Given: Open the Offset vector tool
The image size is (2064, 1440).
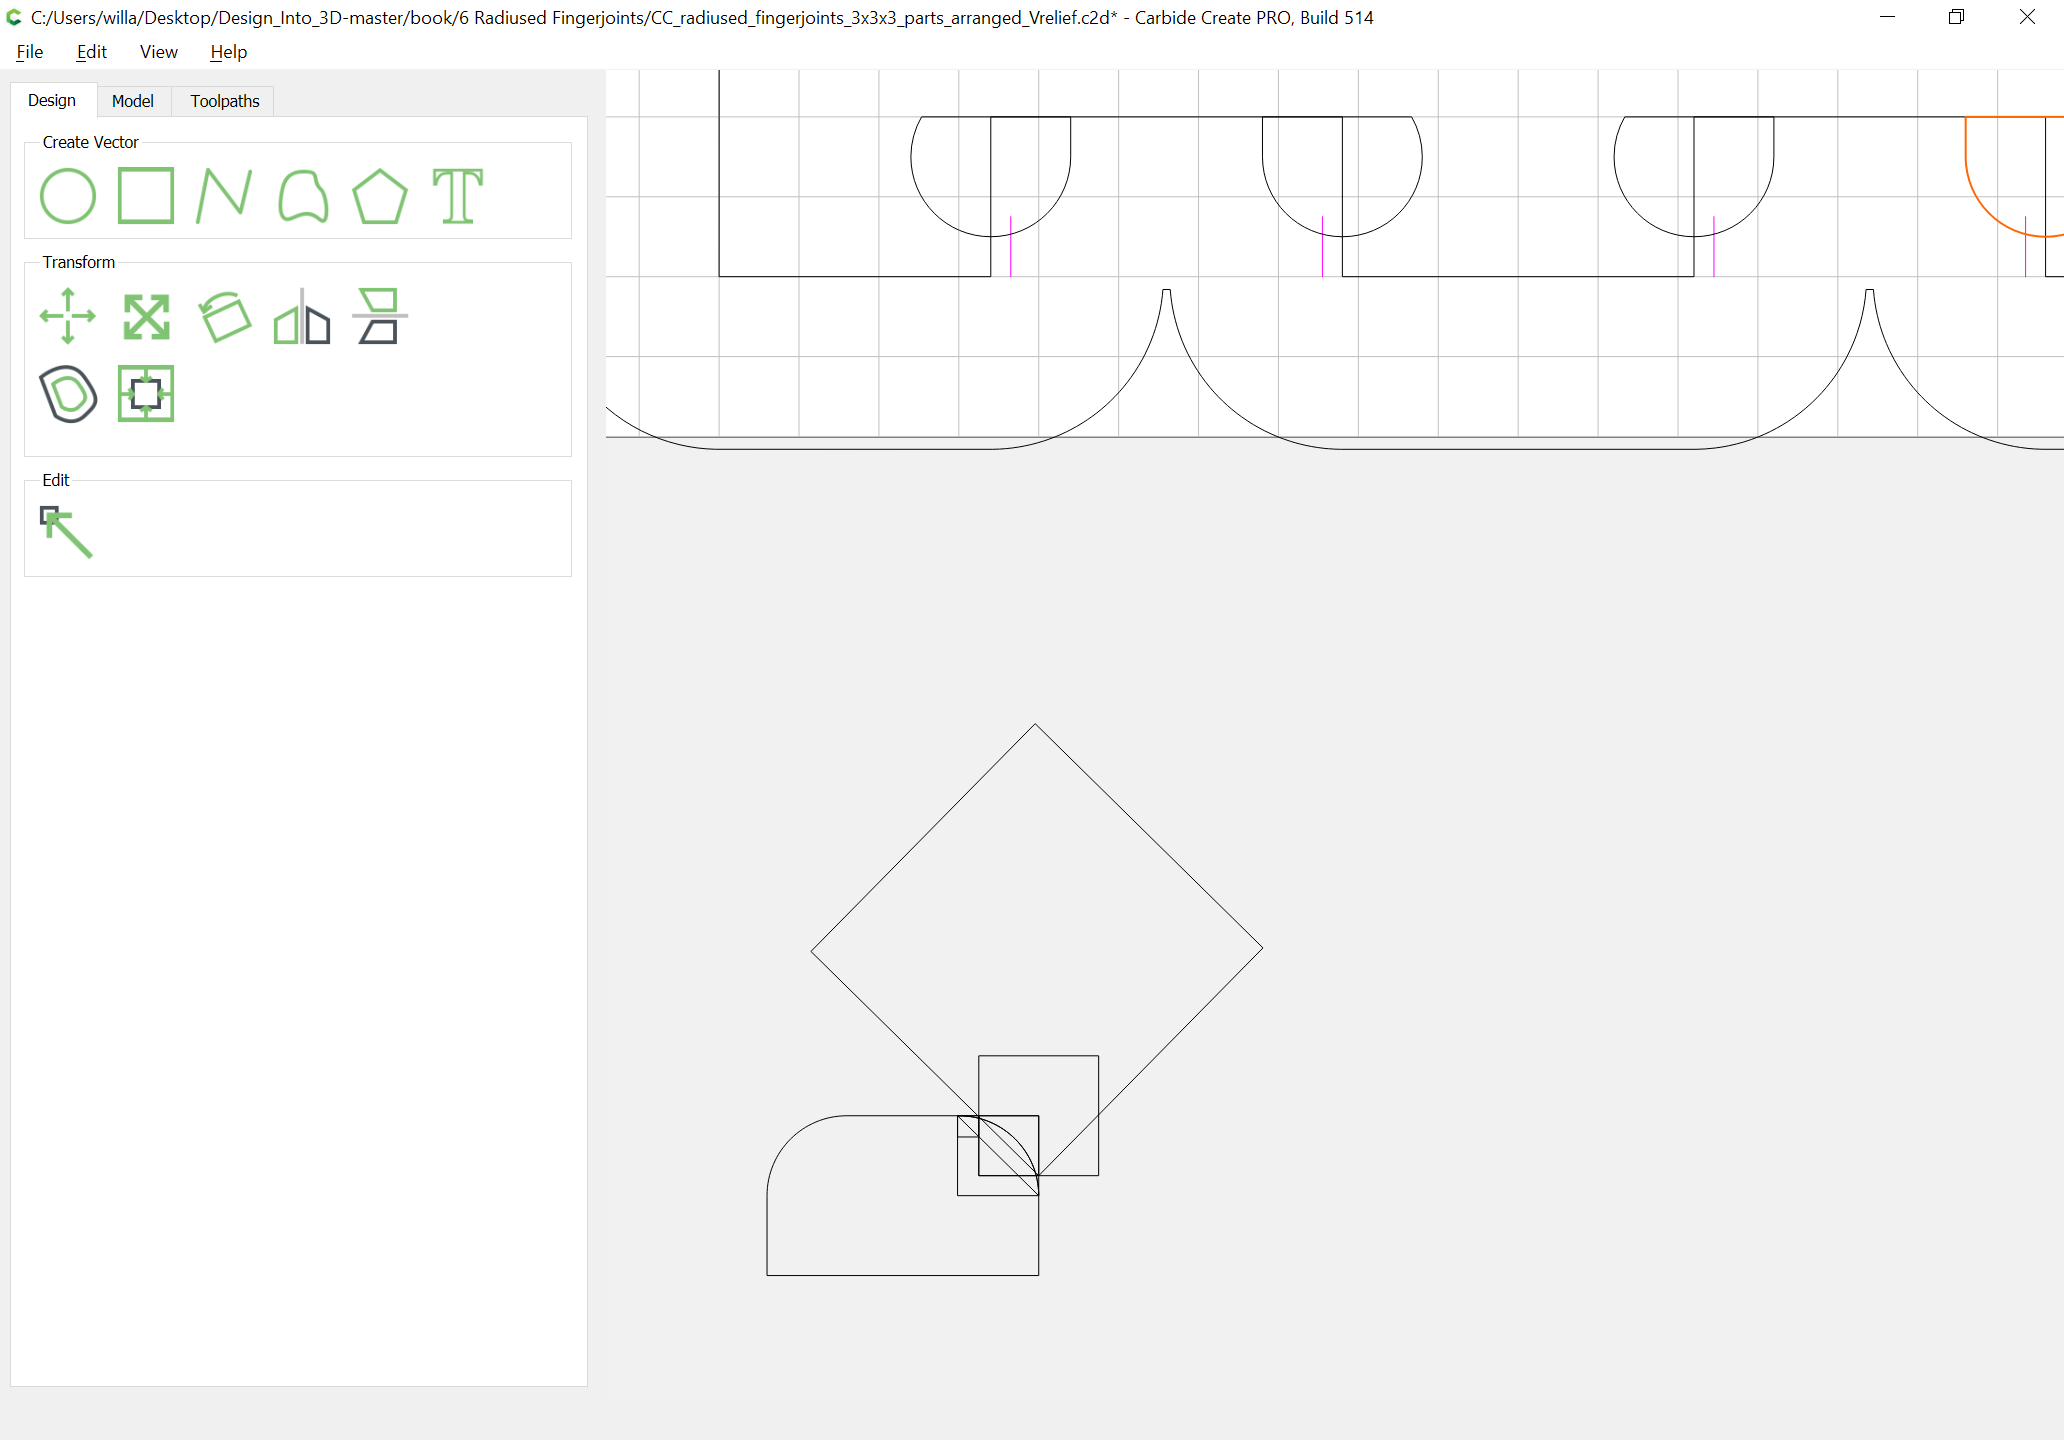Looking at the screenshot, I should 68,394.
